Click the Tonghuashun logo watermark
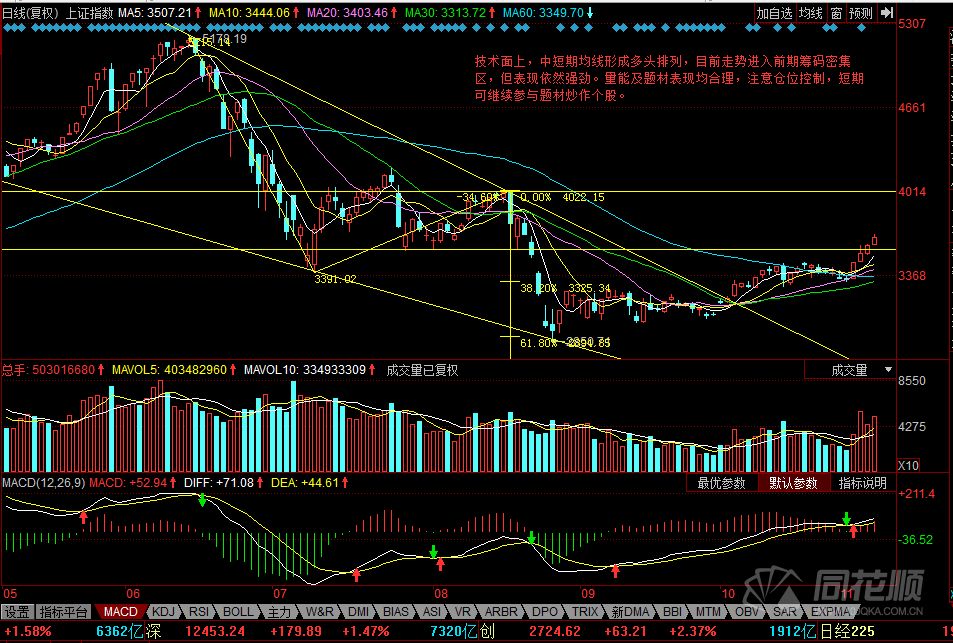This screenshot has height=643, width=953. coord(837,587)
